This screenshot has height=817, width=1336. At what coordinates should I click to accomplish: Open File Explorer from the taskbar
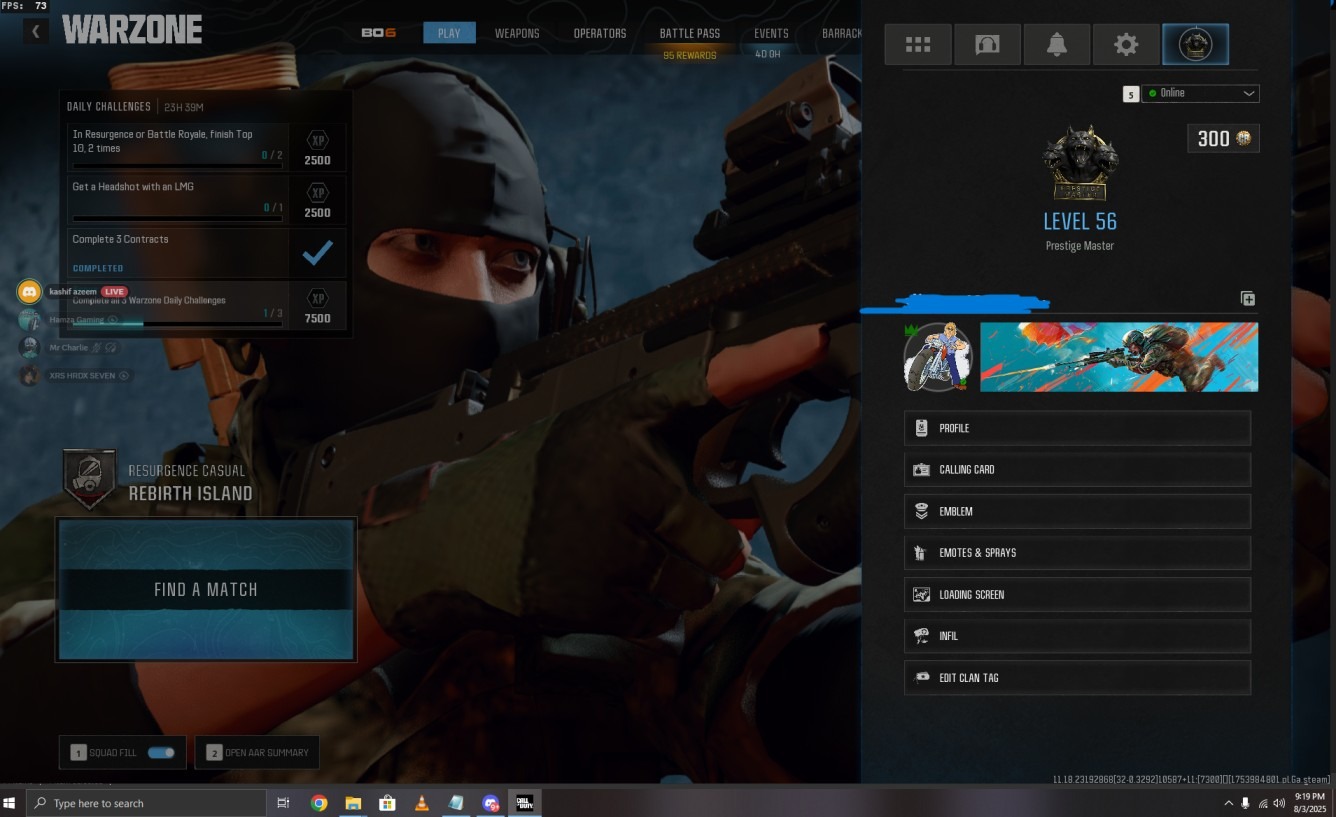click(x=353, y=803)
